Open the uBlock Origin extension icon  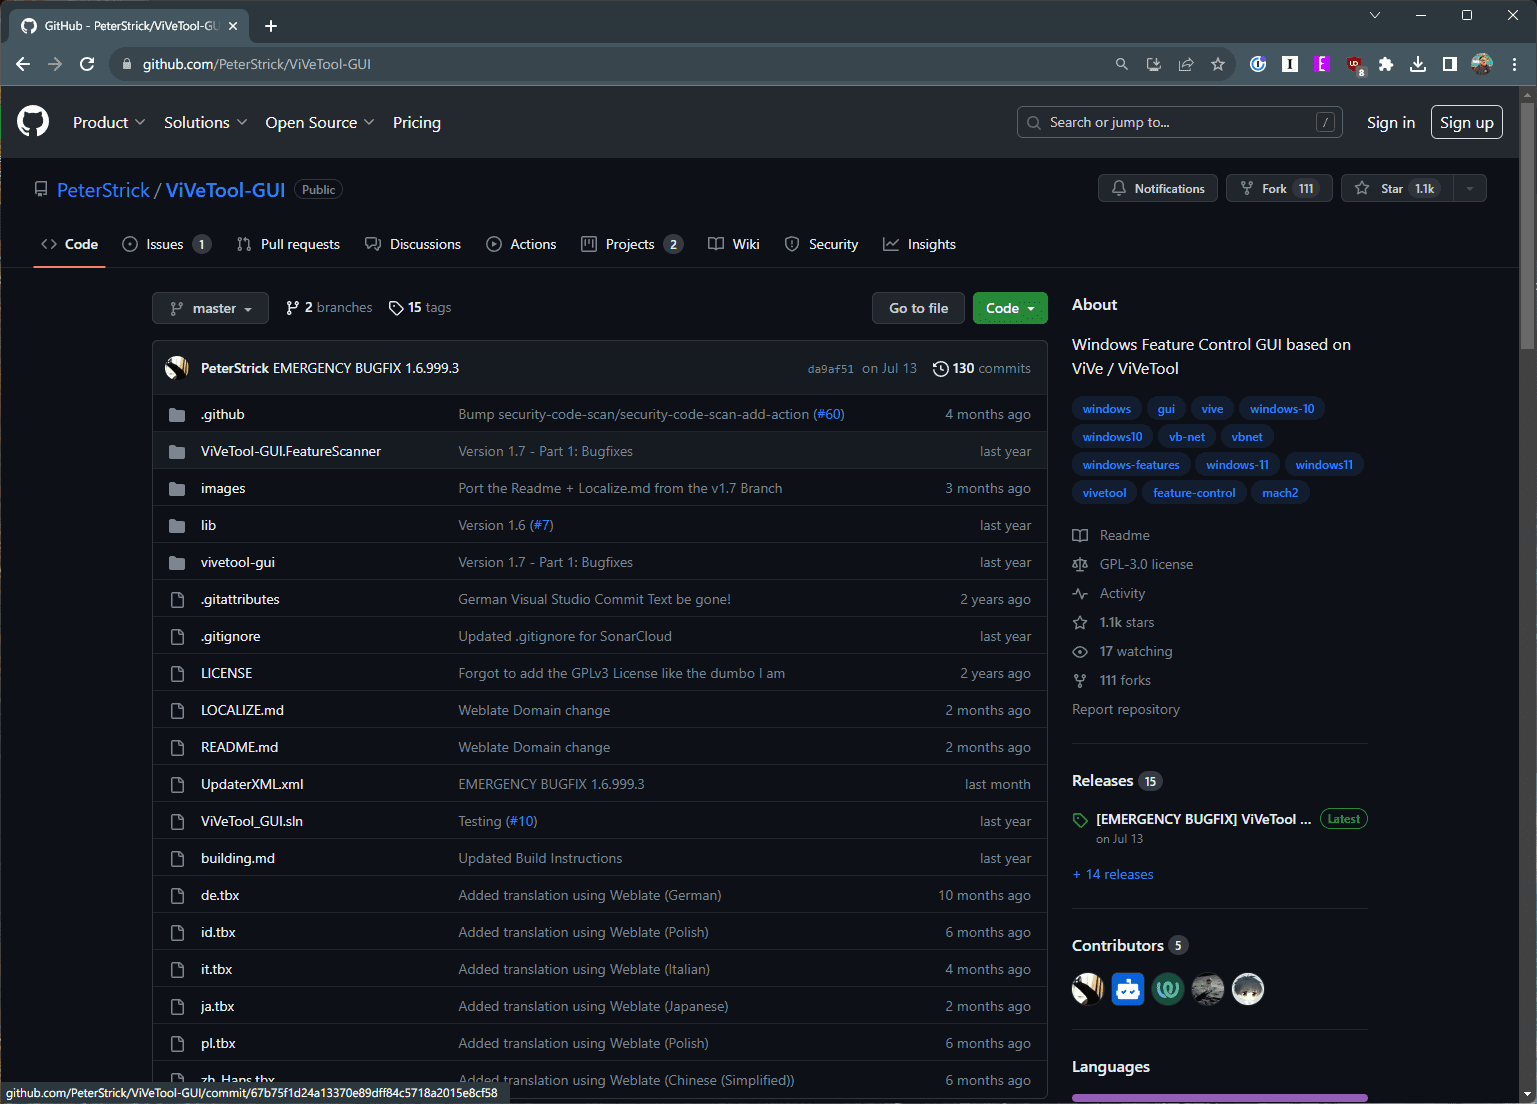pos(1355,64)
